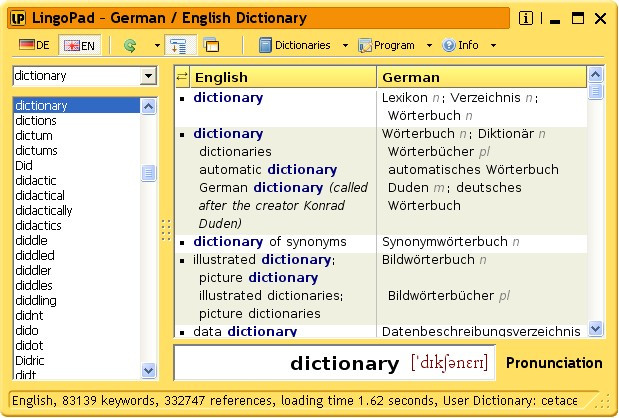
Task: Open the dropdown arrow next to refresh icon
Action: (x=157, y=45)
